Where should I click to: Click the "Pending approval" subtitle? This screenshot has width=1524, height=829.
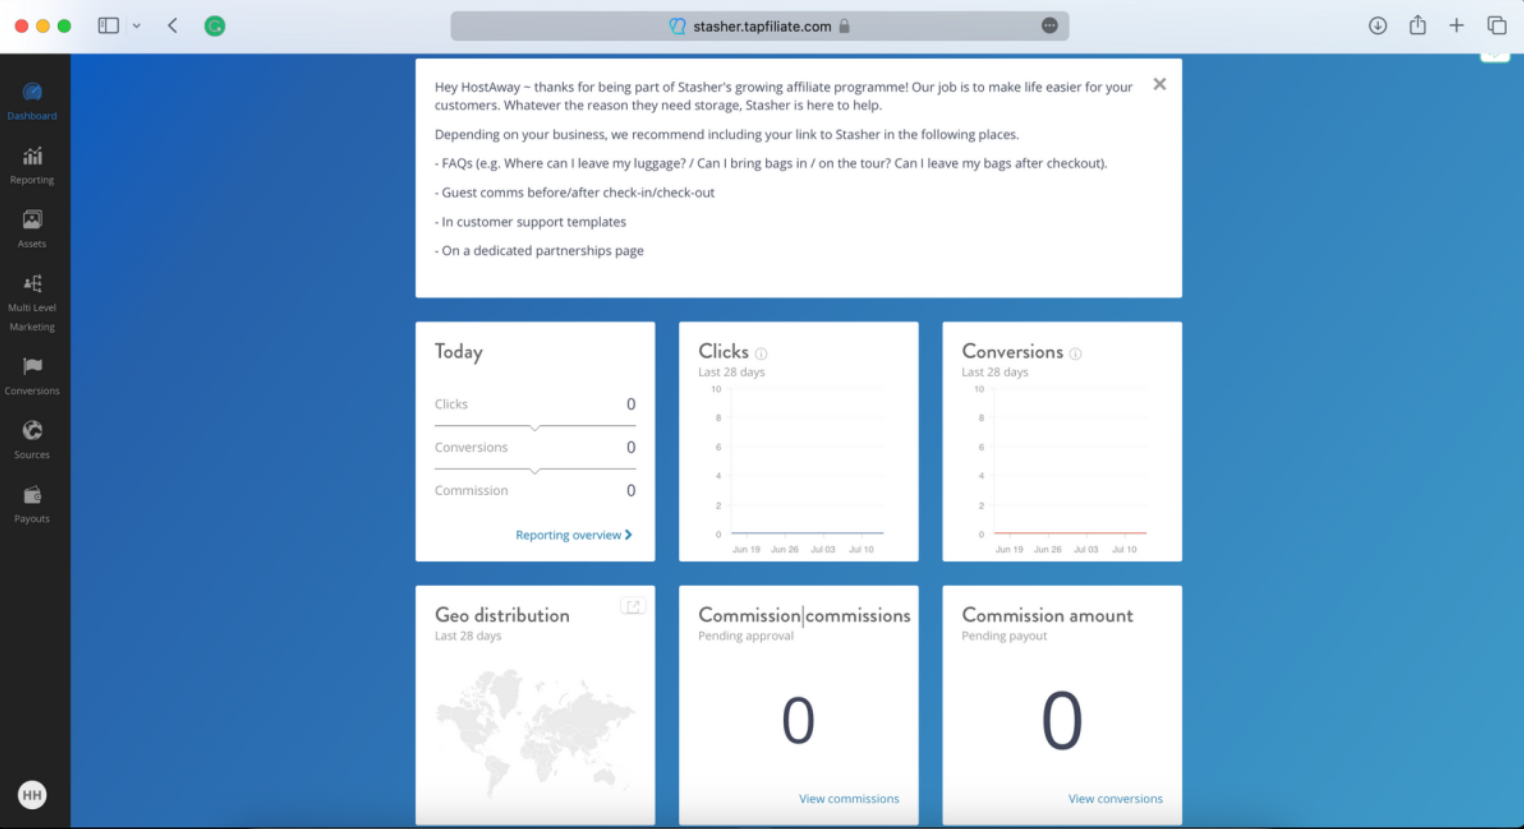tap(746, 636)
